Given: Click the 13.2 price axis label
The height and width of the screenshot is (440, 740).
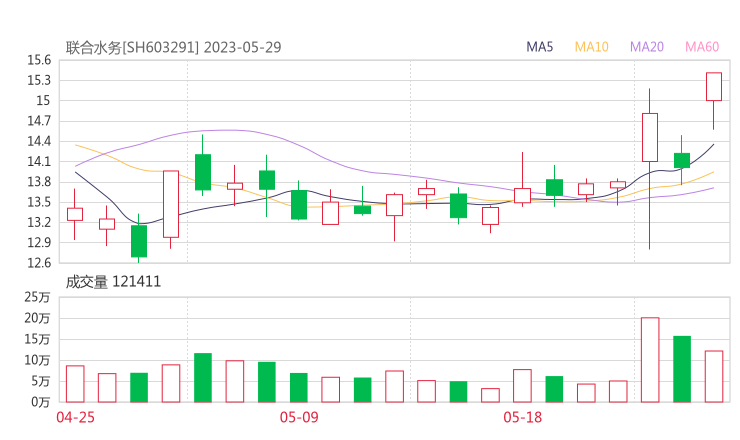Looking at the screenshot, I should (39, 222).
